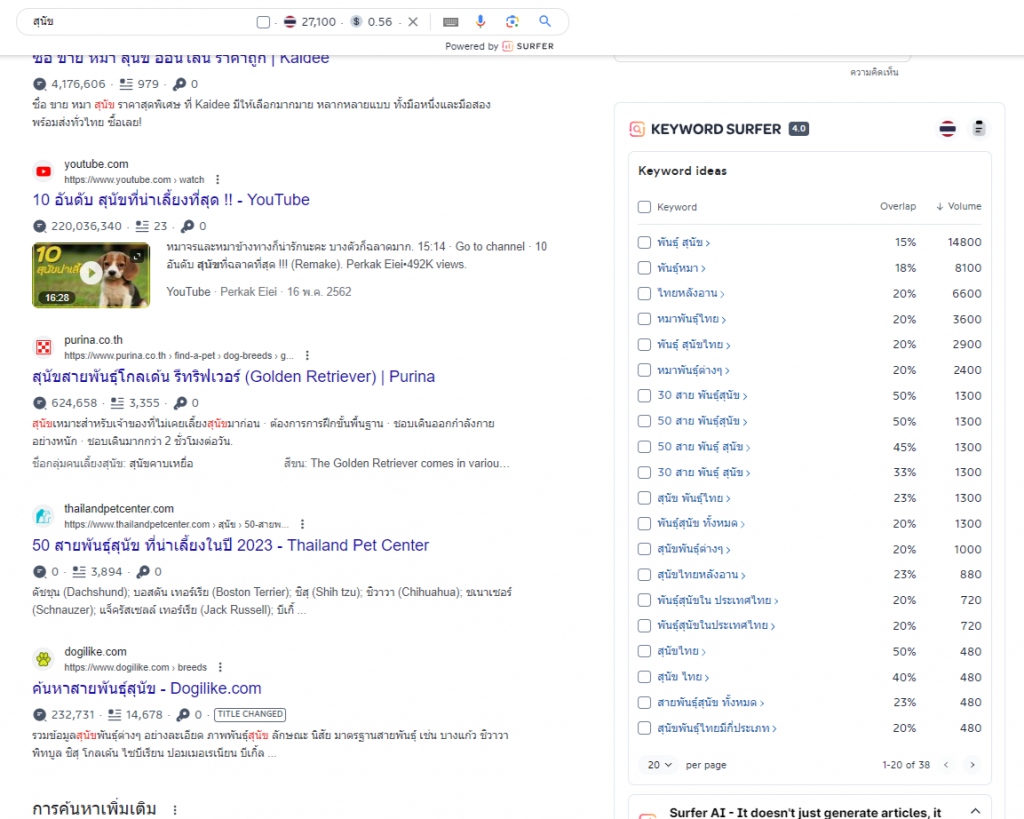
Task: Go to previous page of keyword ideas
Action: 946,765
